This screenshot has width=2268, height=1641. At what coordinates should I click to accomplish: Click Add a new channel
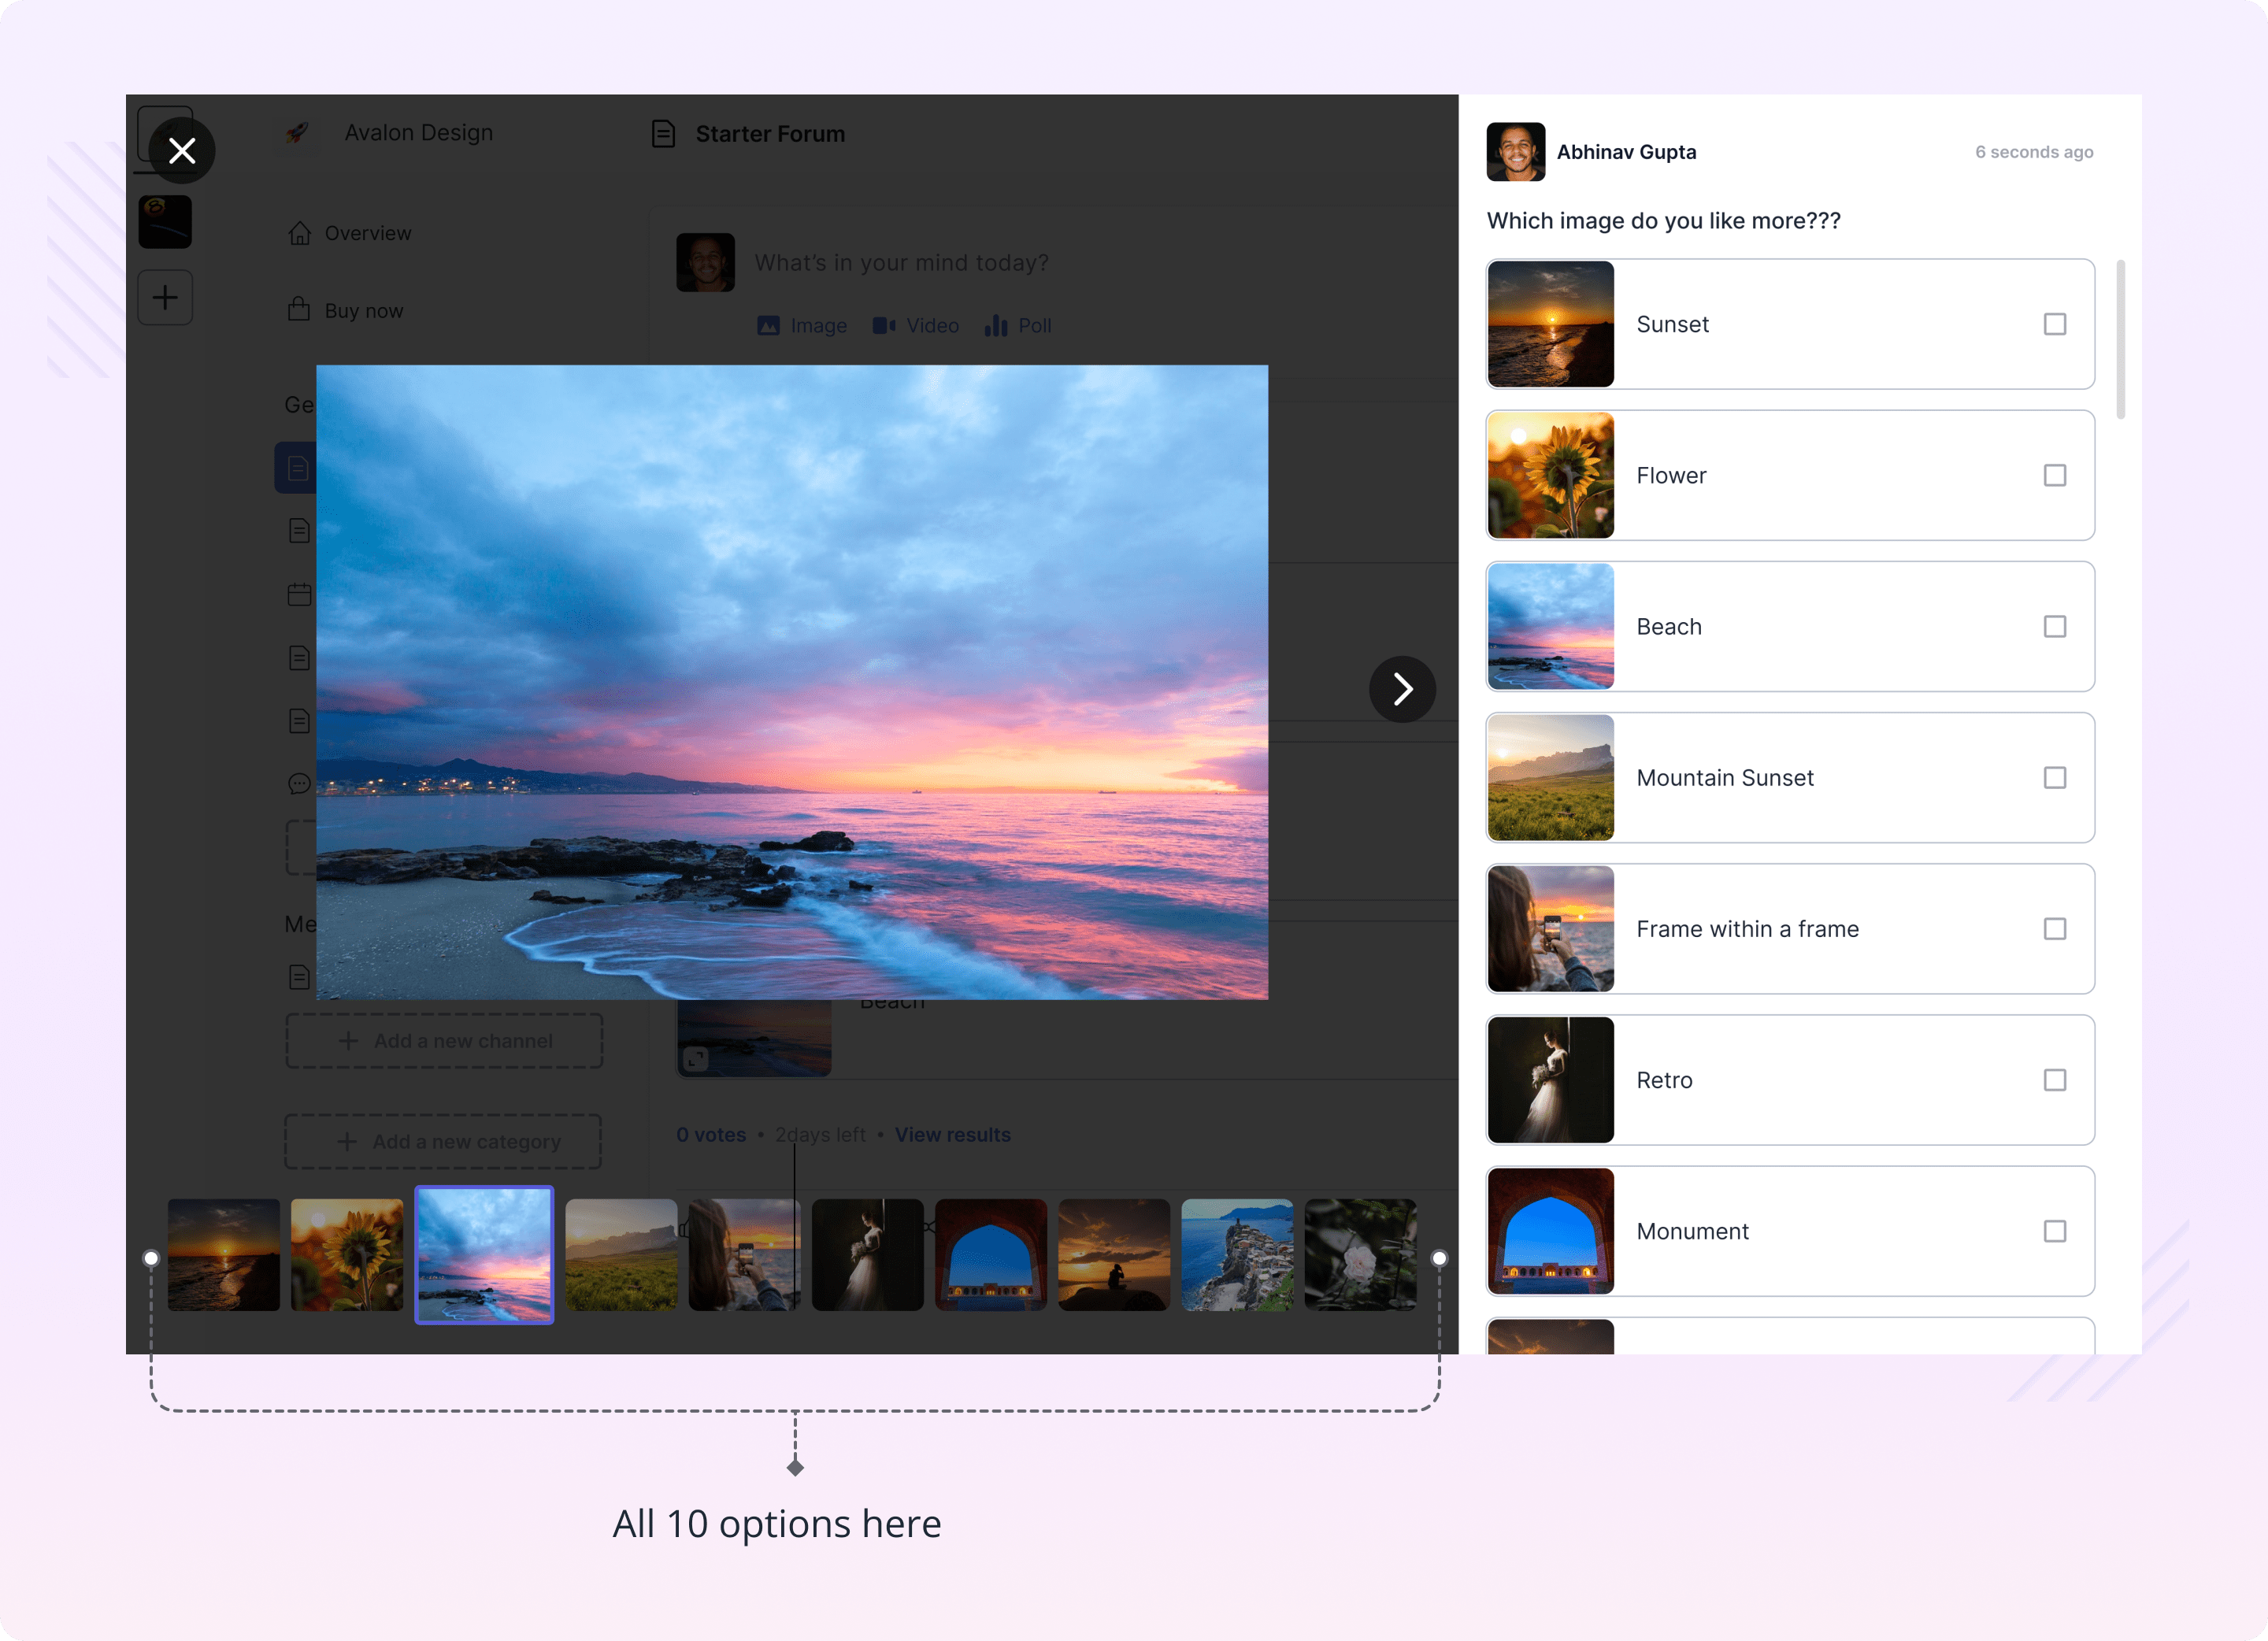click(444, 1041)
